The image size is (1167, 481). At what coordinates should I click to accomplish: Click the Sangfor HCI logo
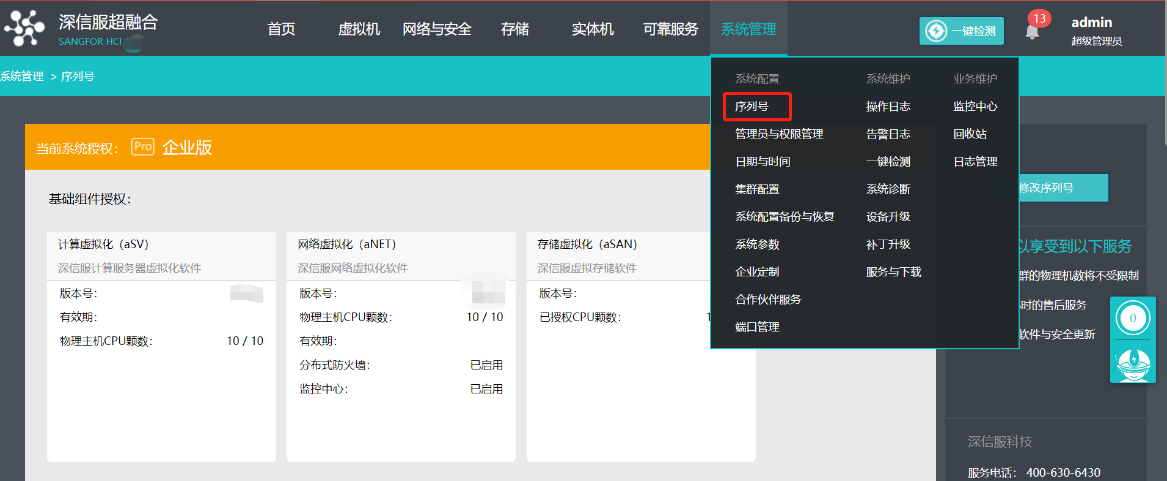tap(80, 29)
